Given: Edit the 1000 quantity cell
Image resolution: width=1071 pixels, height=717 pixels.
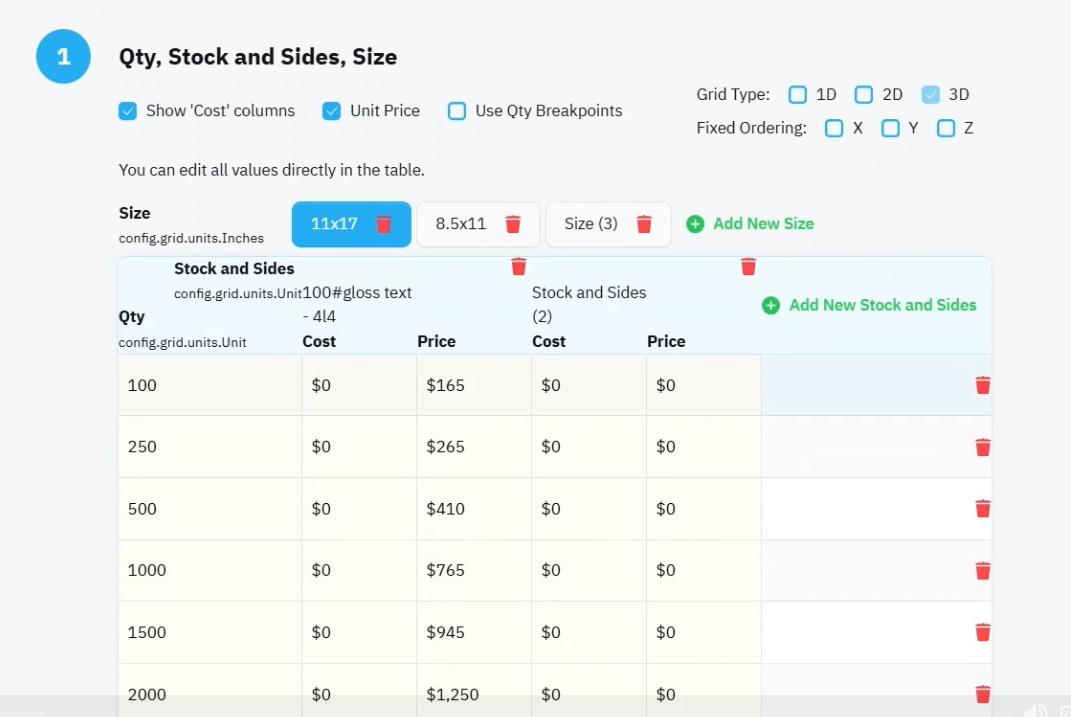Looking at the screenshot, I should (210, 570).
